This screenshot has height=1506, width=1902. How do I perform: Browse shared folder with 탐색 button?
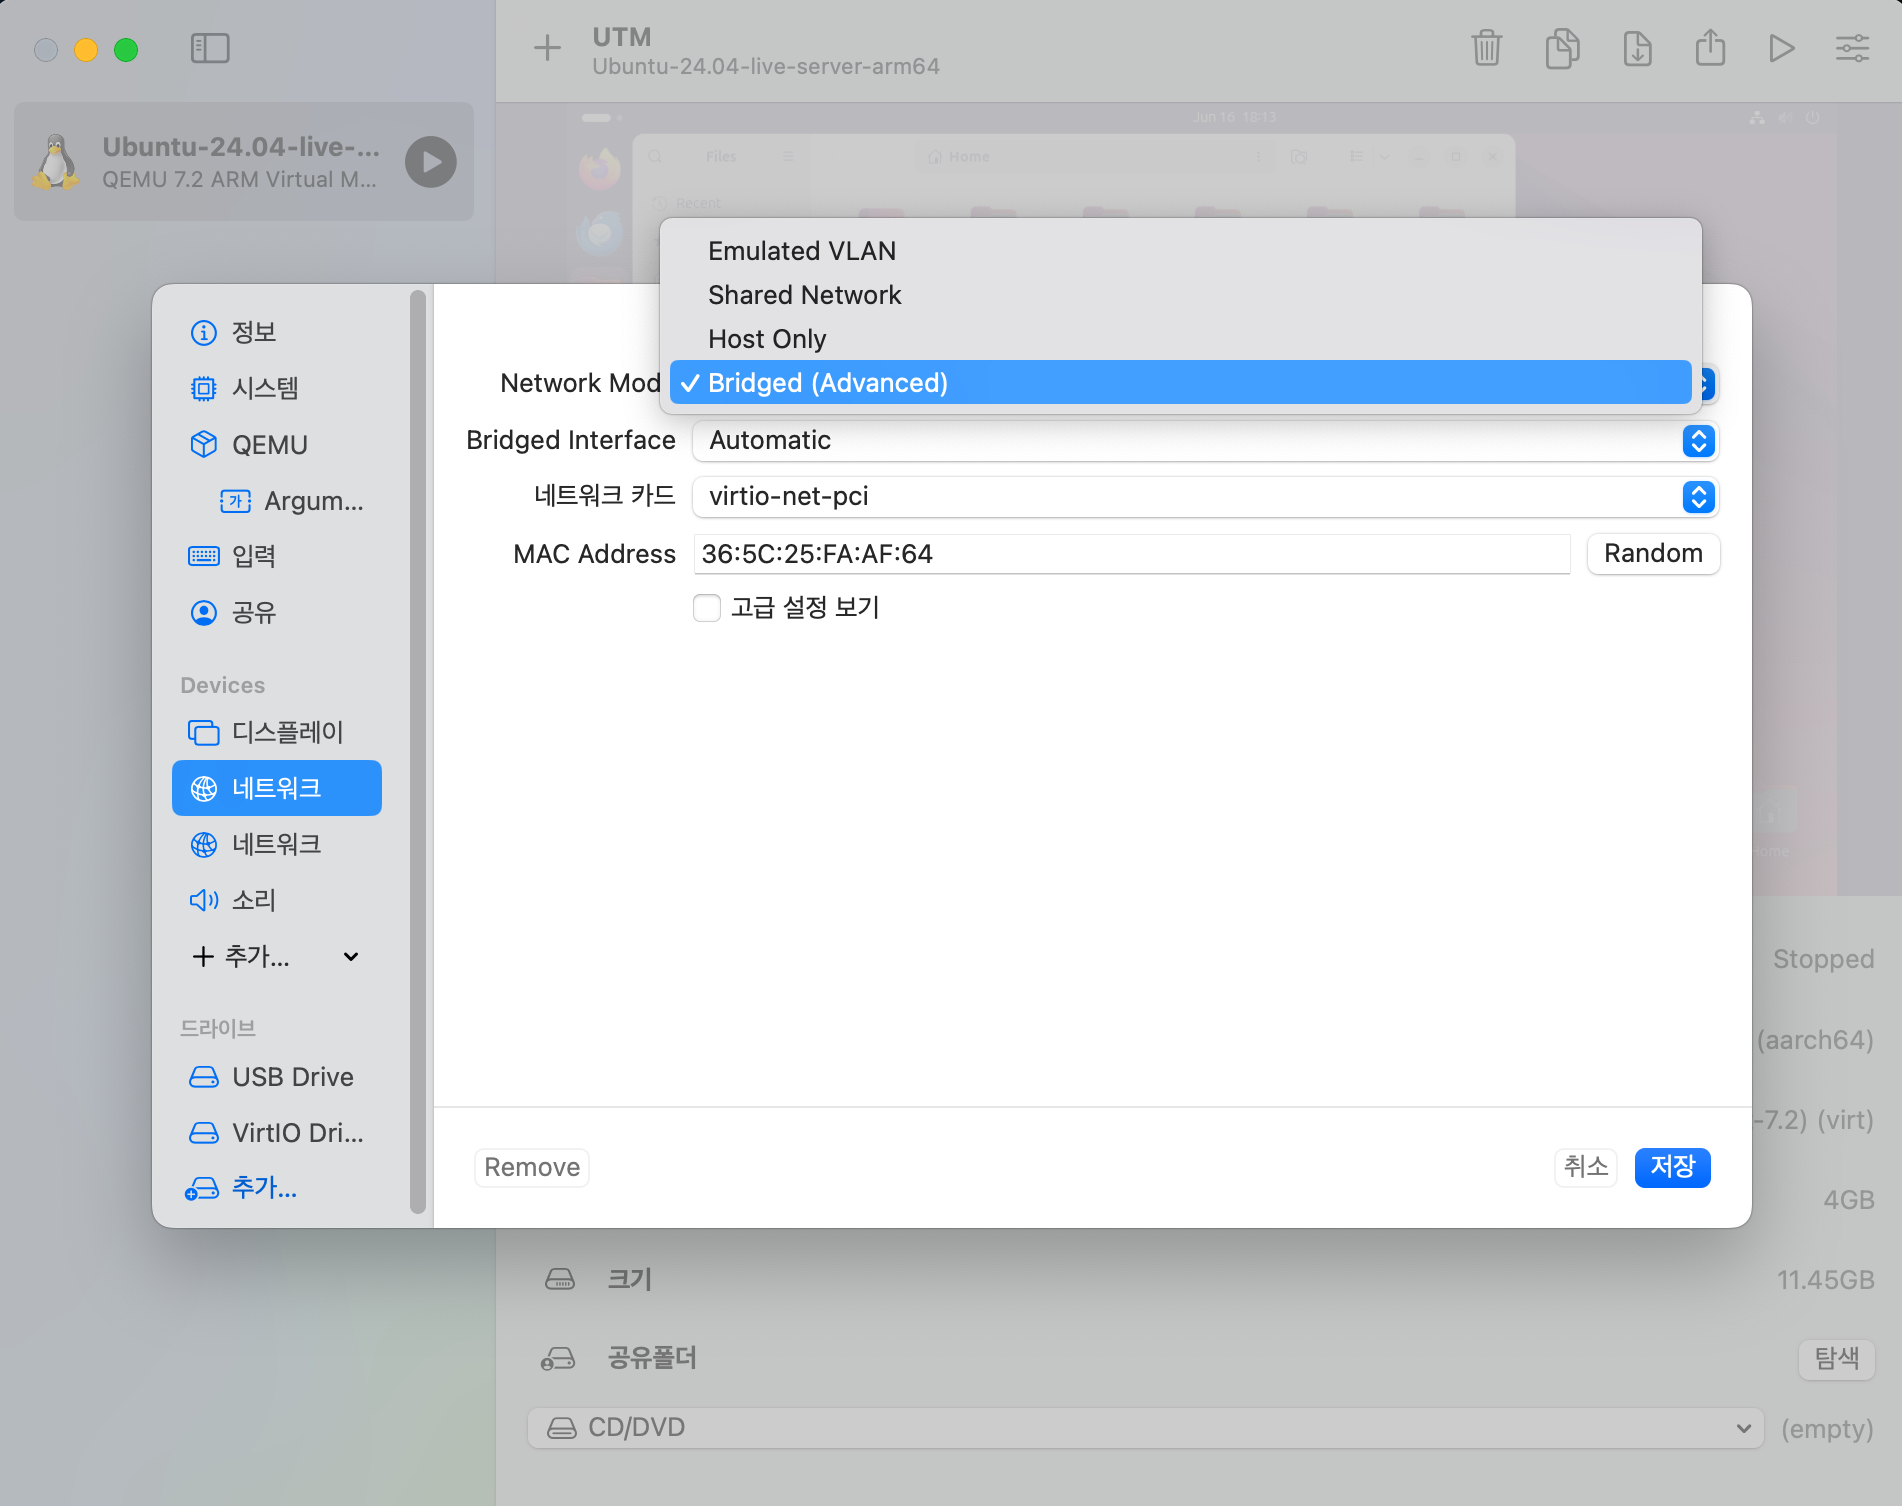[x=1836, y=1359]
